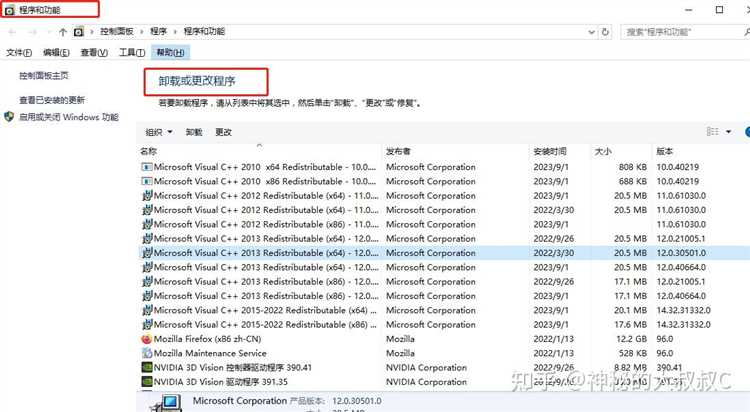Click icon of Visual C++ 2015-2022 (x64) row
The width and height of the screenshot is (750, 412).
click(x=147, y=310)
